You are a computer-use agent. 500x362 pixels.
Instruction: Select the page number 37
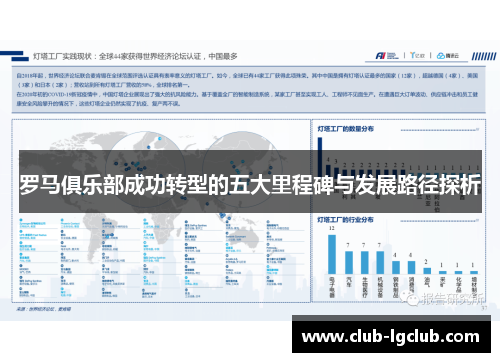[484, 308]
